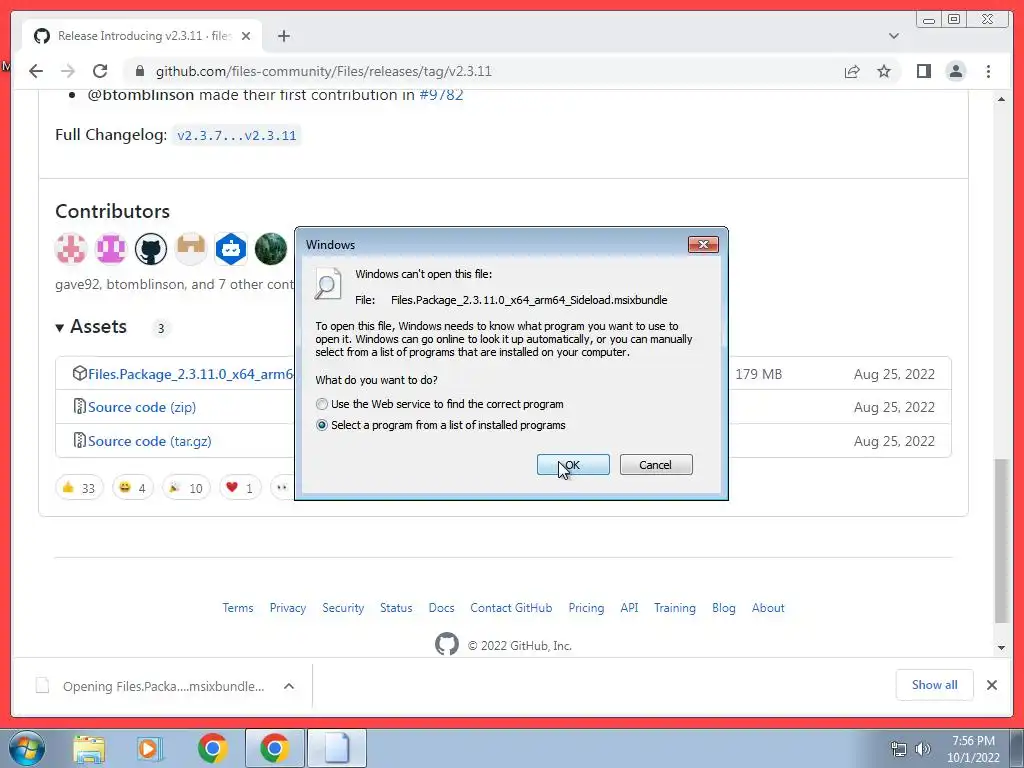Open the Security footer link
Image resolution: width=1024 pixels, height=768 pixels.
(343, 608)
